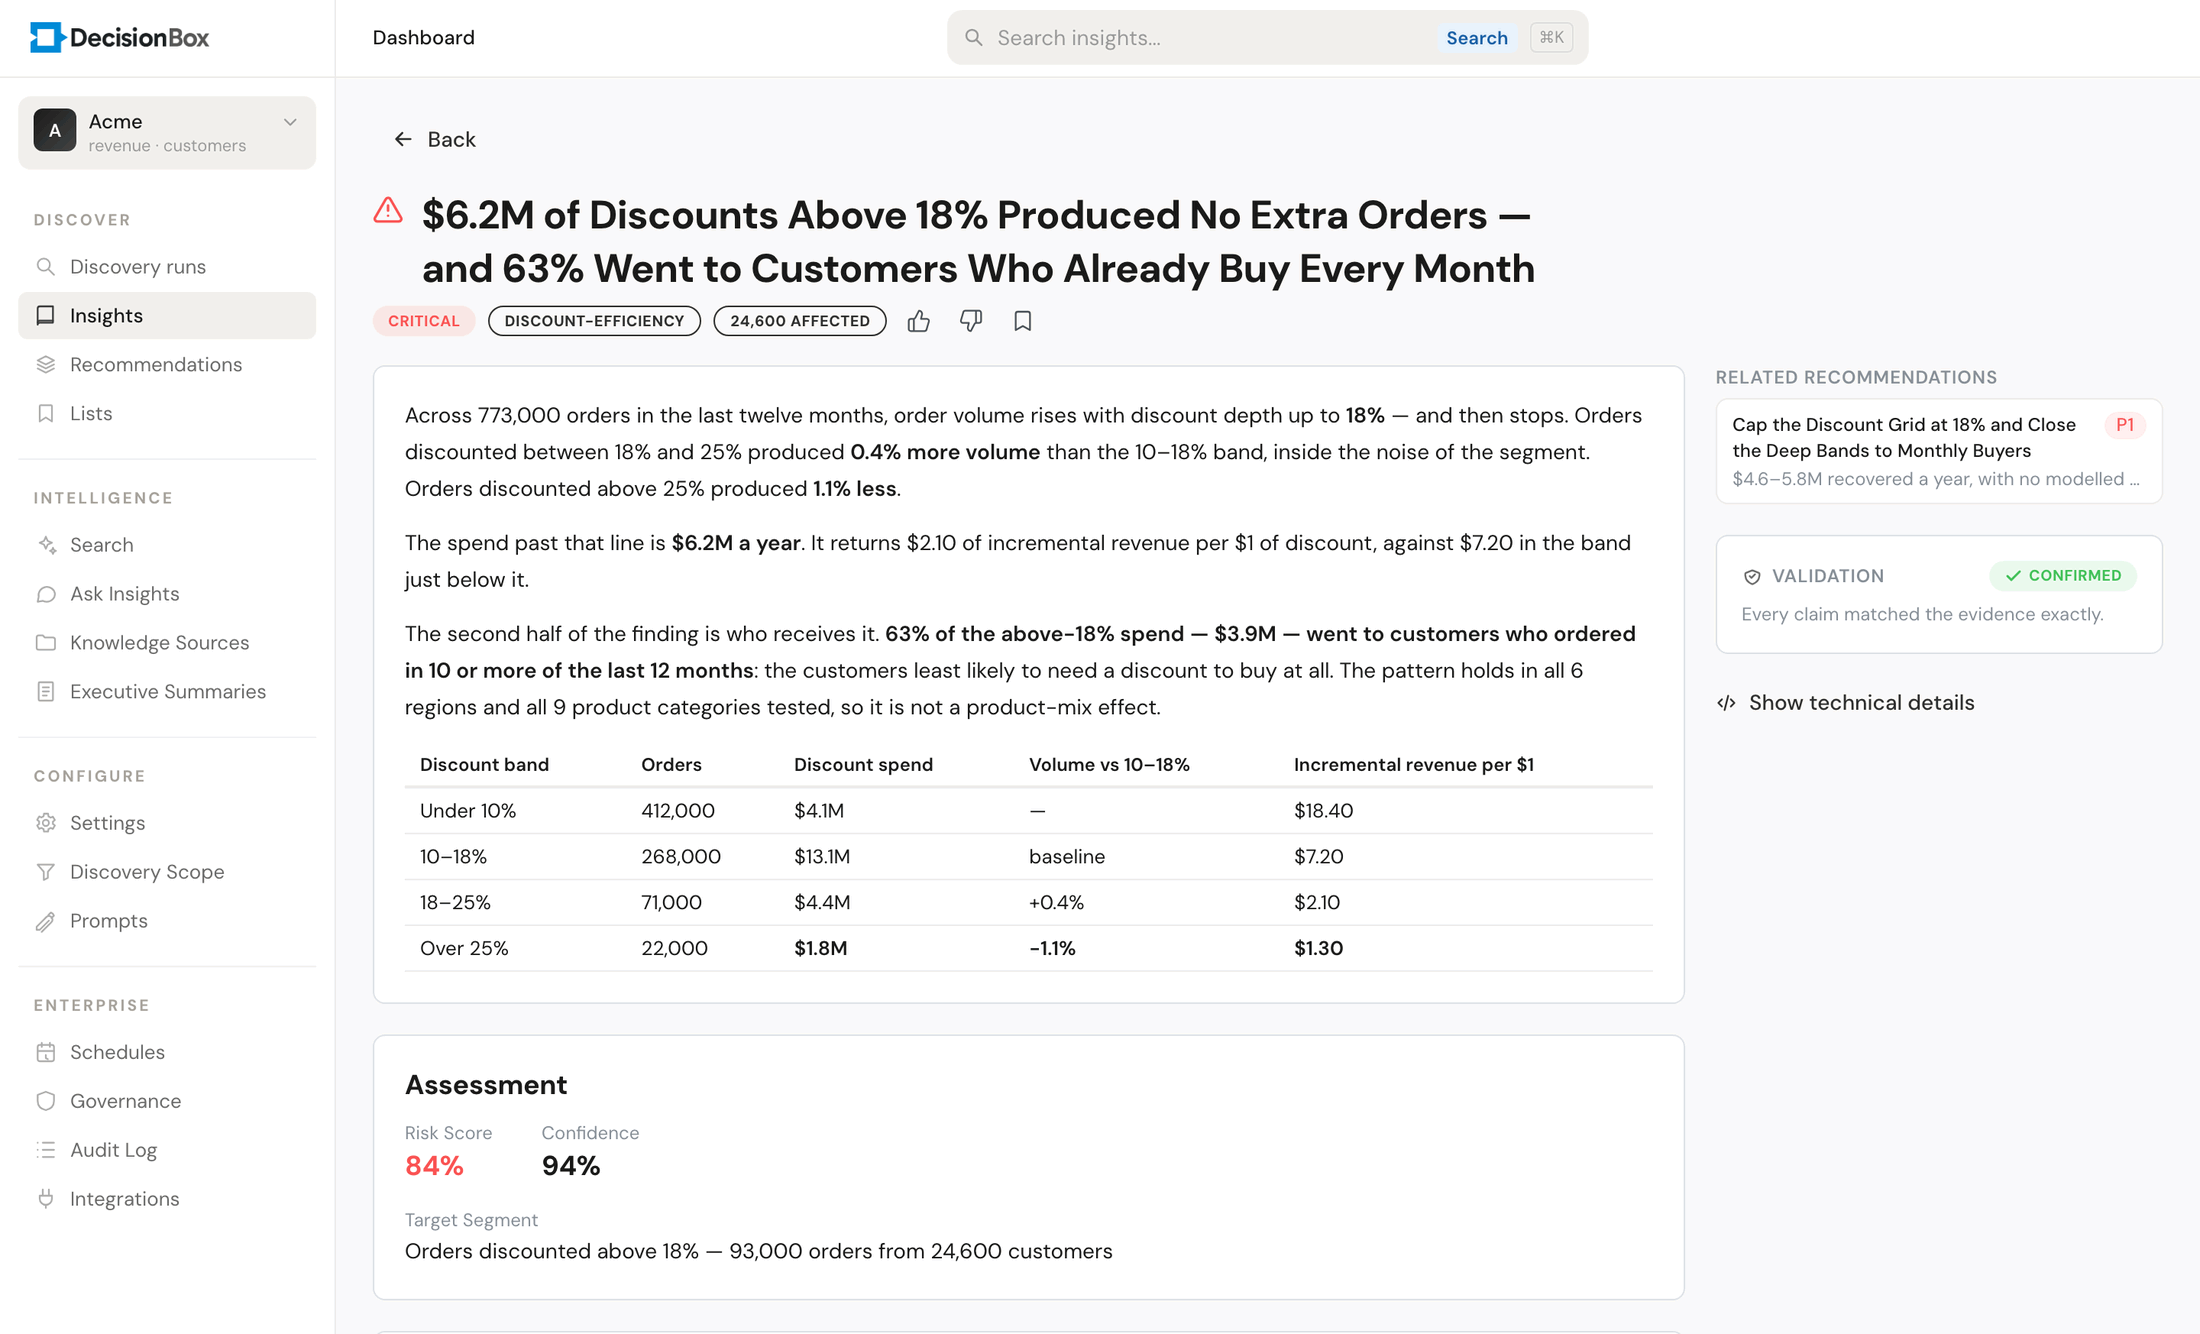This screenshot has width=2200, height=1334.
Task: Click the $13.1M discount spend cell
Action: 822,857
